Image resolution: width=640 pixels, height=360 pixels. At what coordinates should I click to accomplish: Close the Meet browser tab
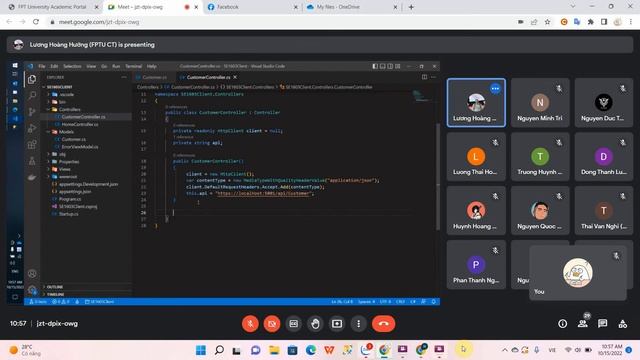(x=196, y=7)
